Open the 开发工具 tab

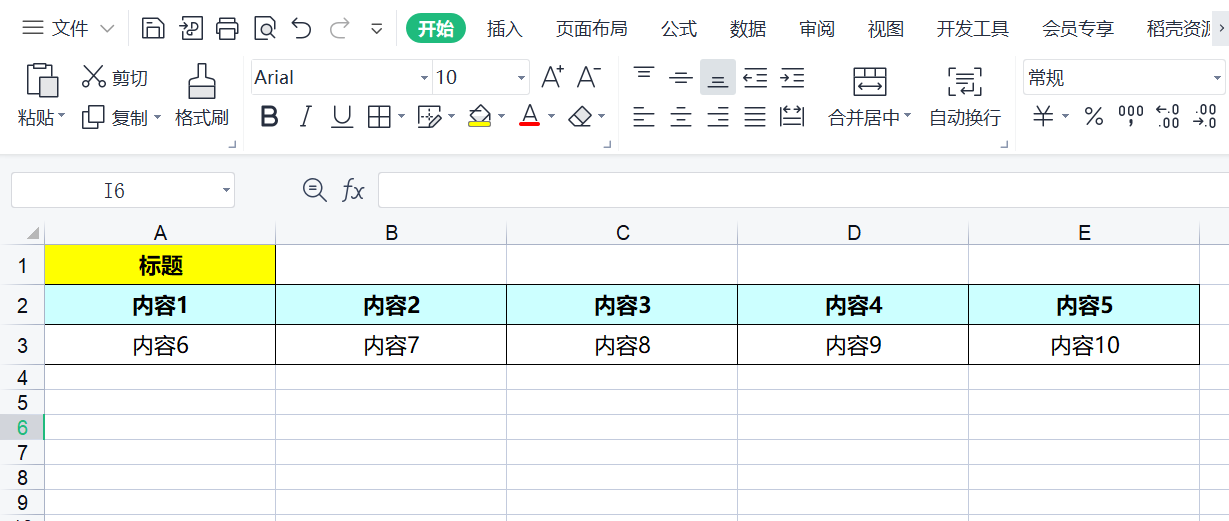(x=973, y=29)
